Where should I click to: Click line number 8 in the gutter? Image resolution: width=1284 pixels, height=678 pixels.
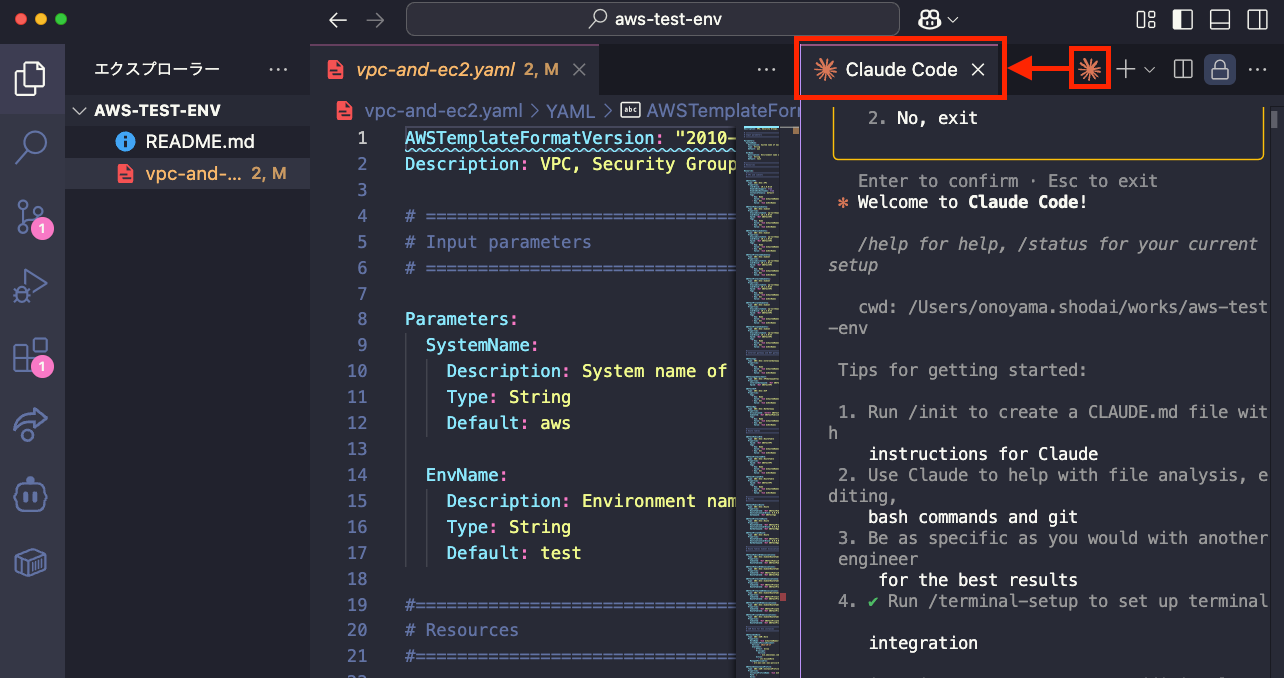point(362,319)
